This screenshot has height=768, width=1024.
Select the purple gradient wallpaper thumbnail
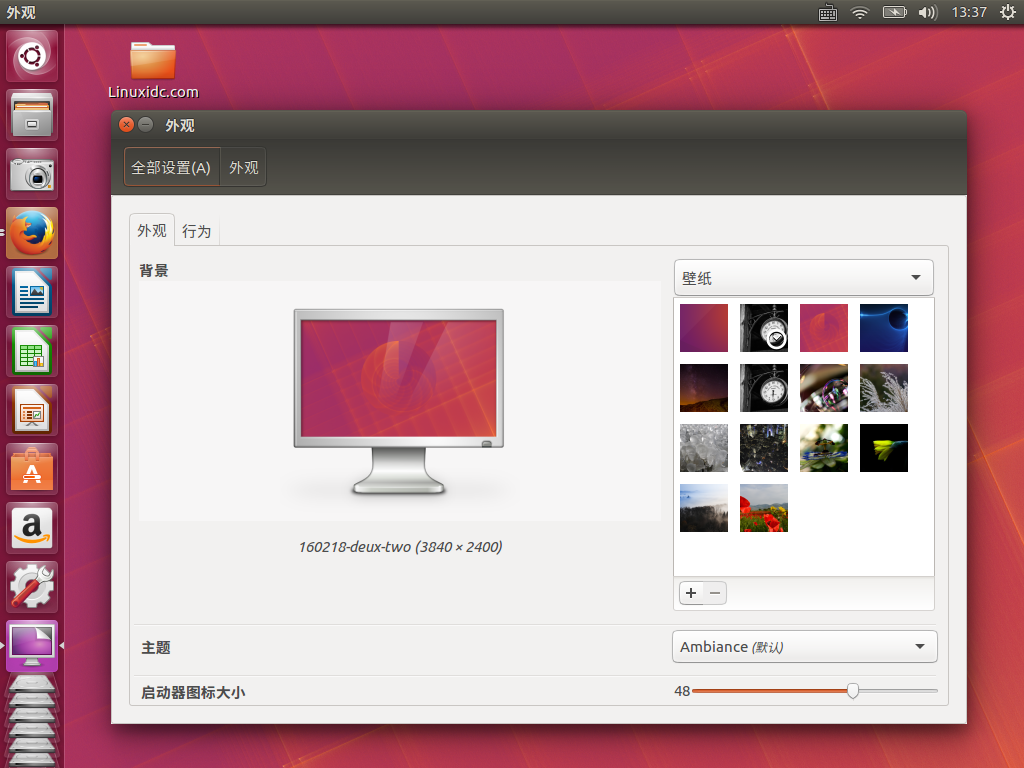(x=704, y=328)
